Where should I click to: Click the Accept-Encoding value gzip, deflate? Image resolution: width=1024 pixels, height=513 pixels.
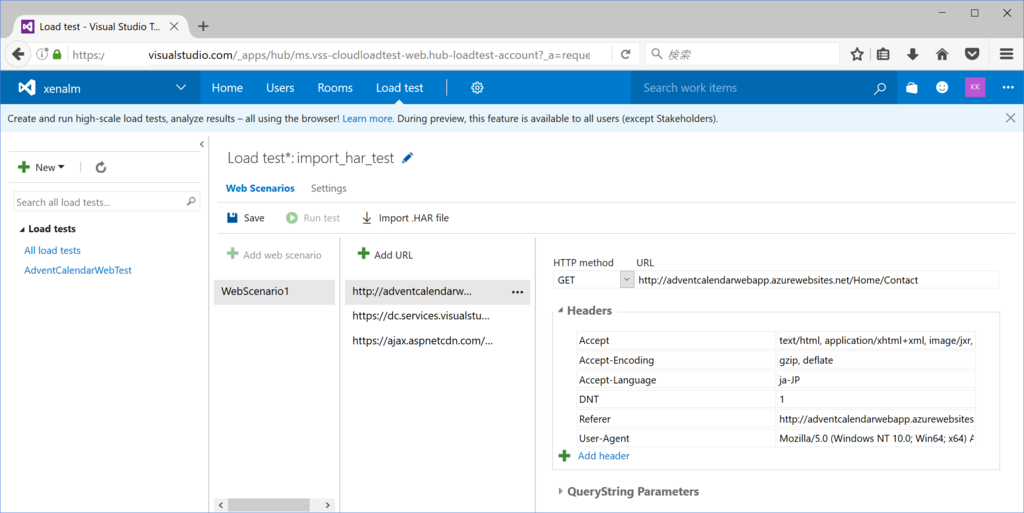876,360
